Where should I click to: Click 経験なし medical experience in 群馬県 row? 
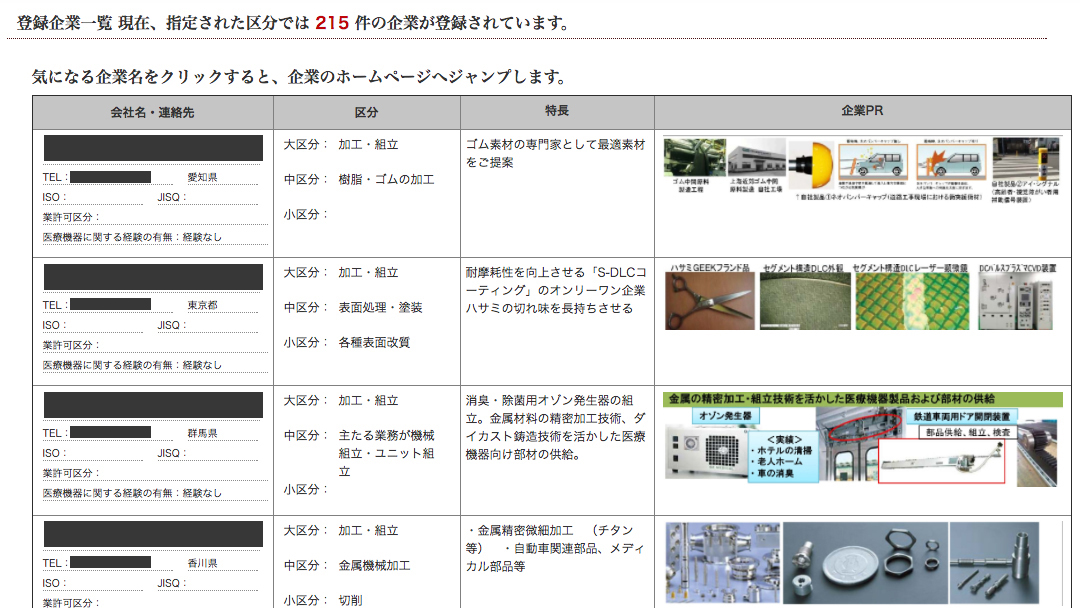tap(202, 493)
